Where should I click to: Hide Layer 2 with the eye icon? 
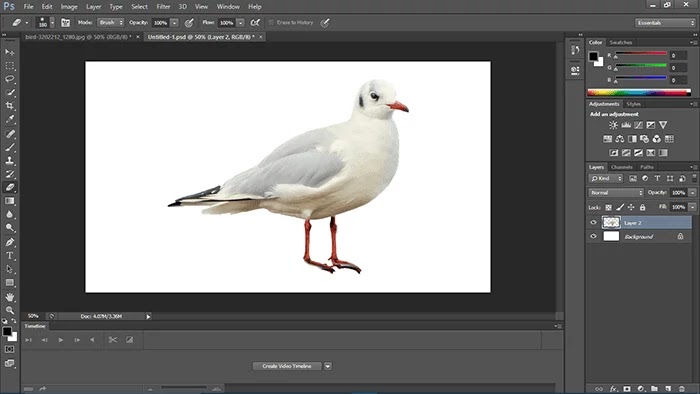point(593,222)
